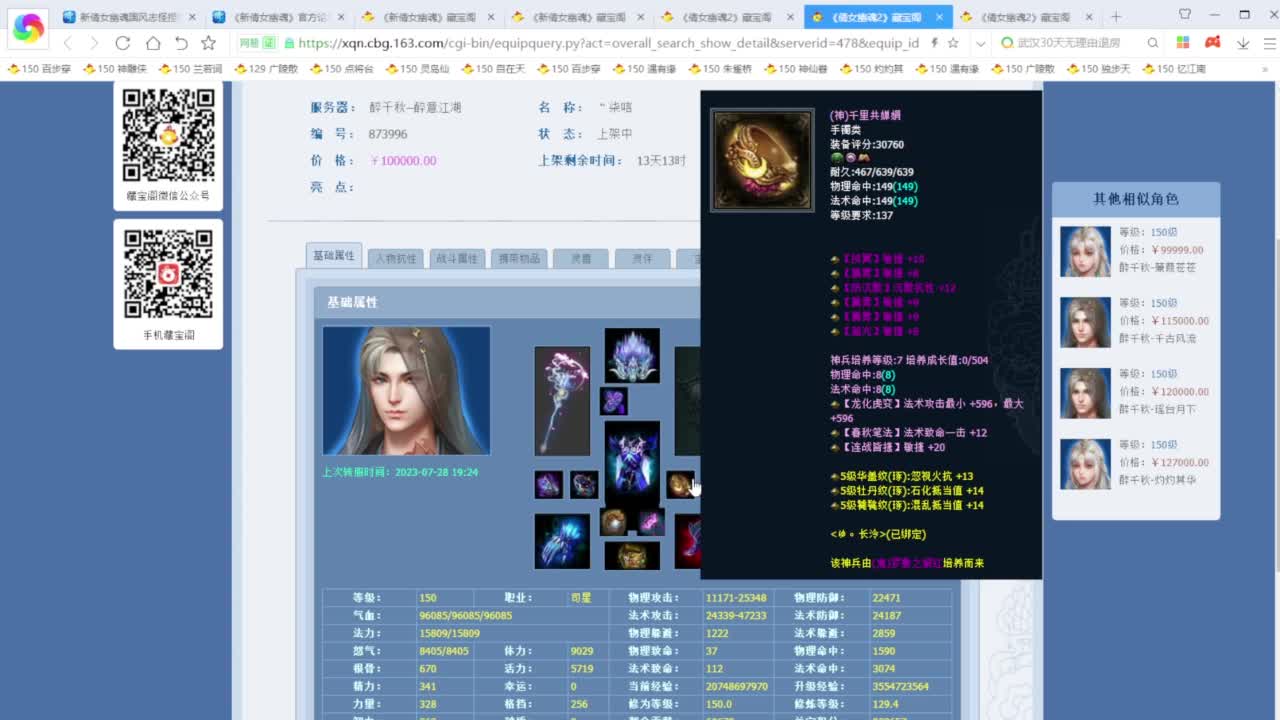Image resolution: width=1280 pixels, height=720 pixels.
Task: Open bookmark 150 灵岛仙
Action: click(417, 69)
